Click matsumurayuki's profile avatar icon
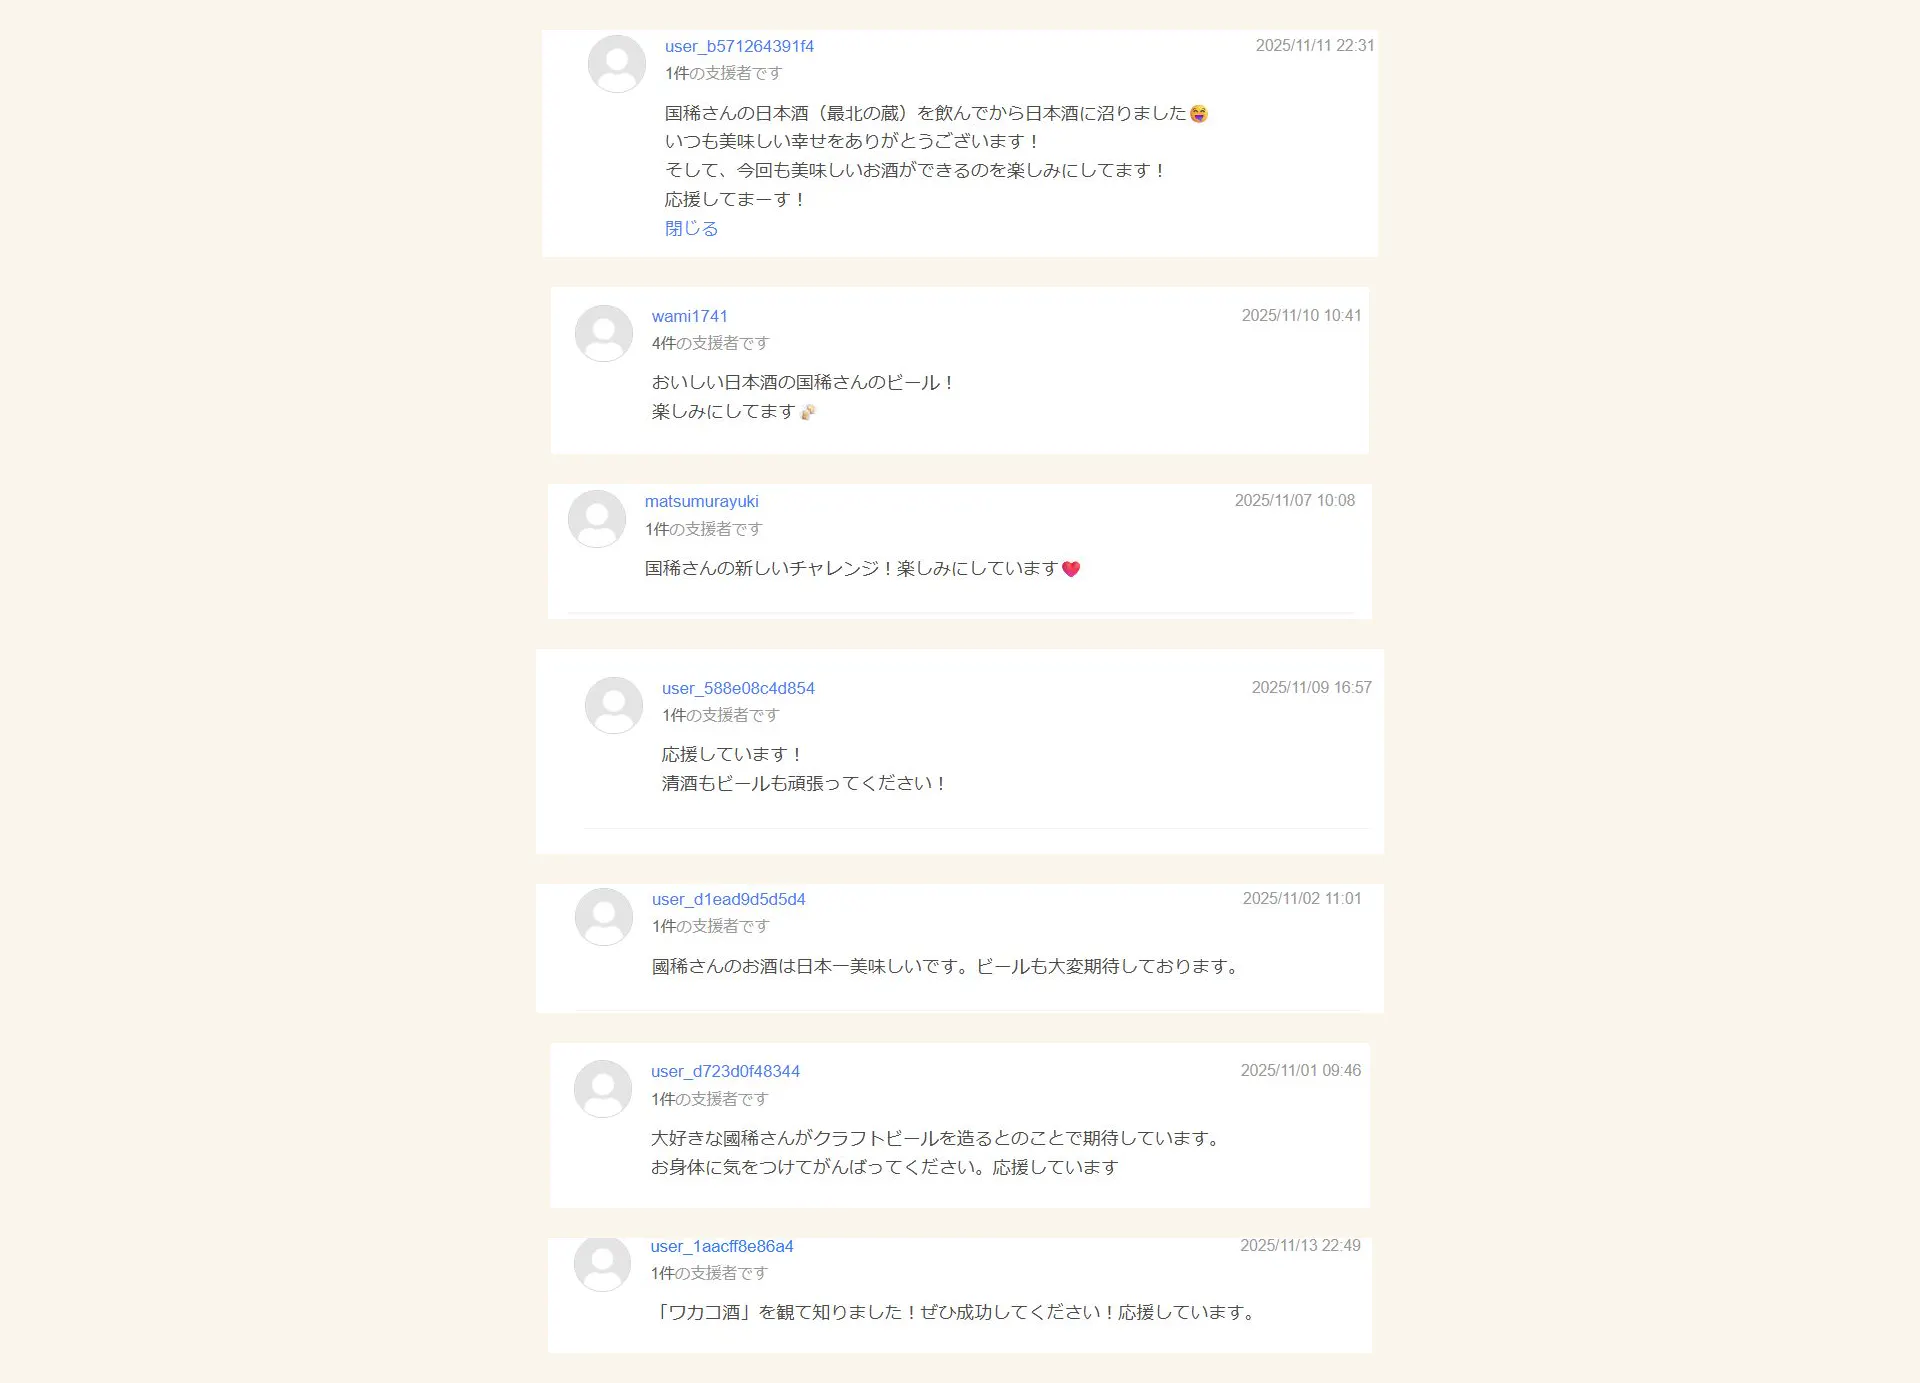The height and width of the screenshot is (1383, 1920). pos(597,519)
